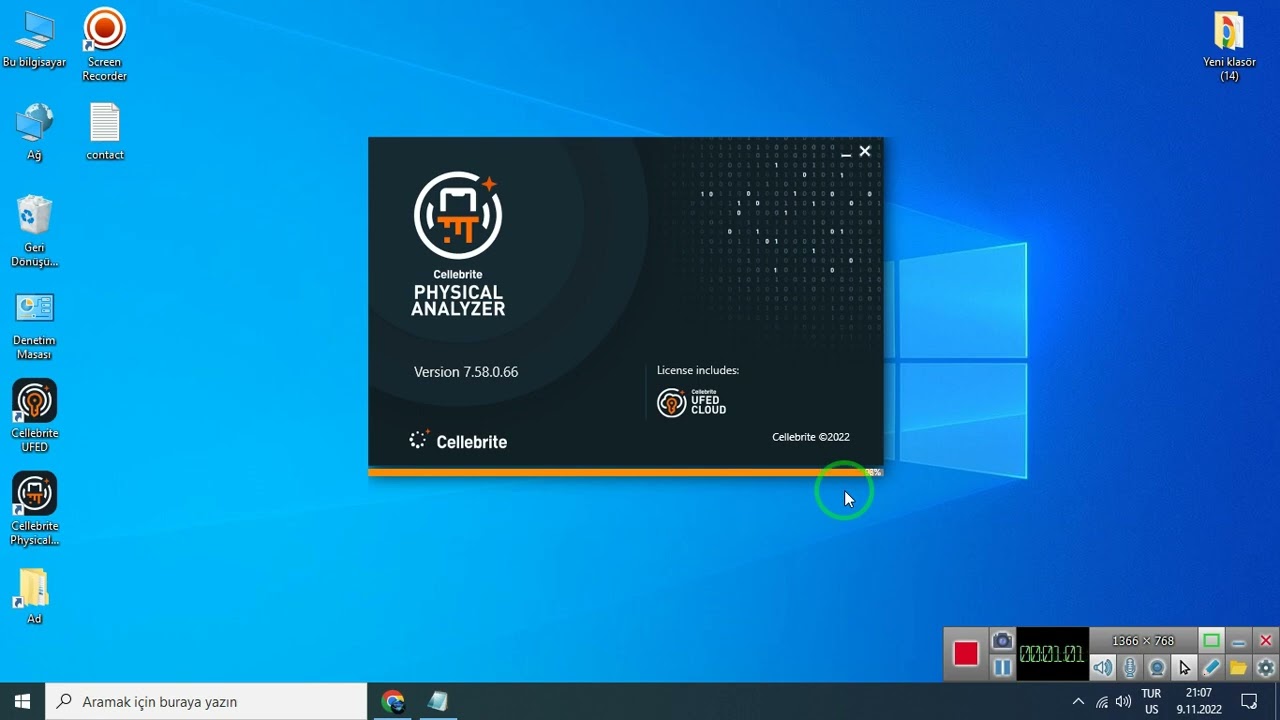This screenshot has height=720, width=1280.
Task: Click the Version 7.58.0.66 text
Action: (x=466, y=372)
